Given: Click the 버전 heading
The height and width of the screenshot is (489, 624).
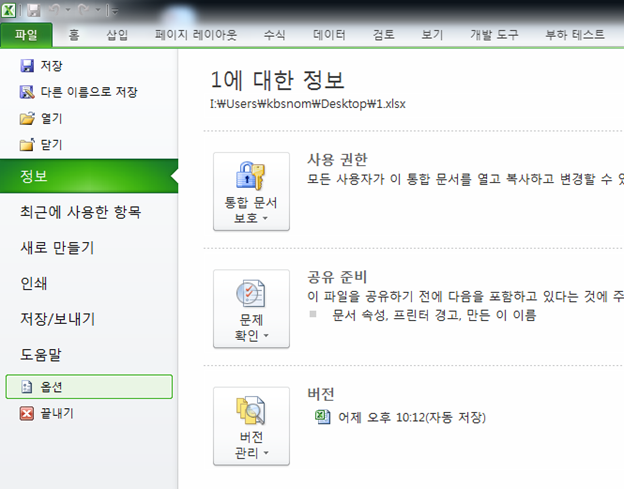Looking at the screenshot, I should (x=321, y=394).
